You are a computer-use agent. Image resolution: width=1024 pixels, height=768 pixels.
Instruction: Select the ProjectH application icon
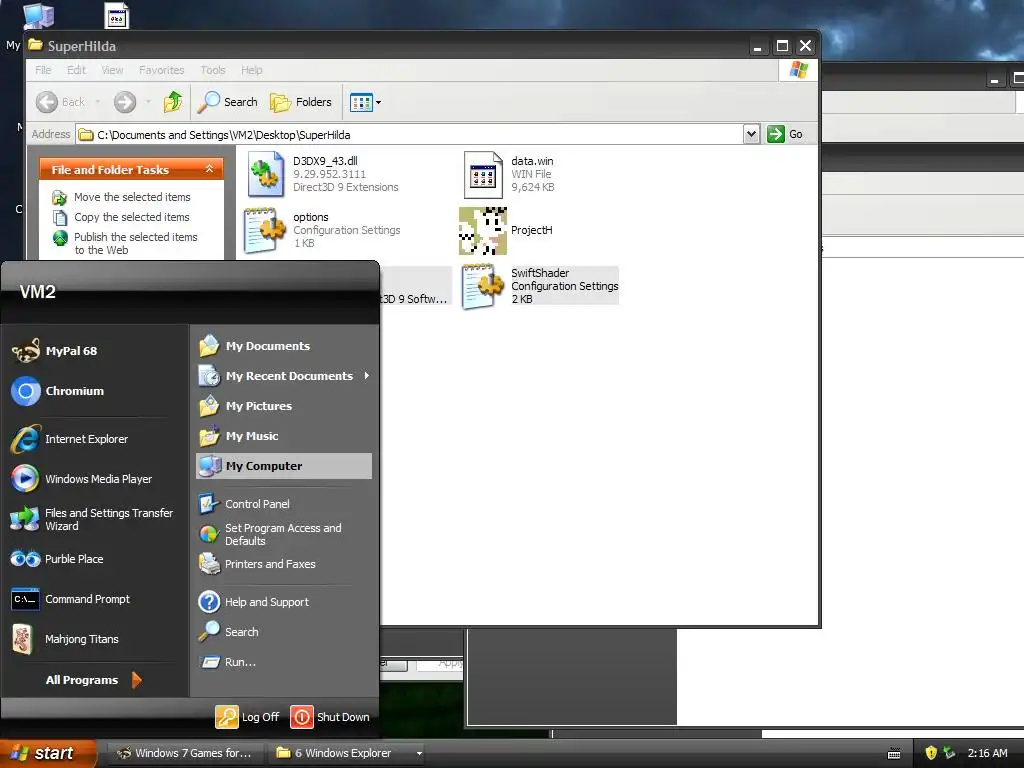pyautogui.click(x=505, y=230)
